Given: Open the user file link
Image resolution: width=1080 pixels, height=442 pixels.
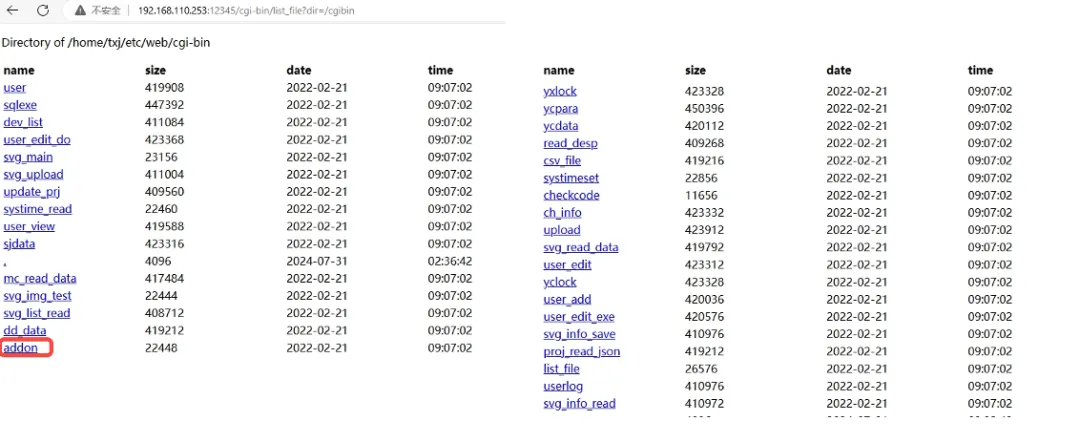Looking at the screenshot, I should pos(15,88).
